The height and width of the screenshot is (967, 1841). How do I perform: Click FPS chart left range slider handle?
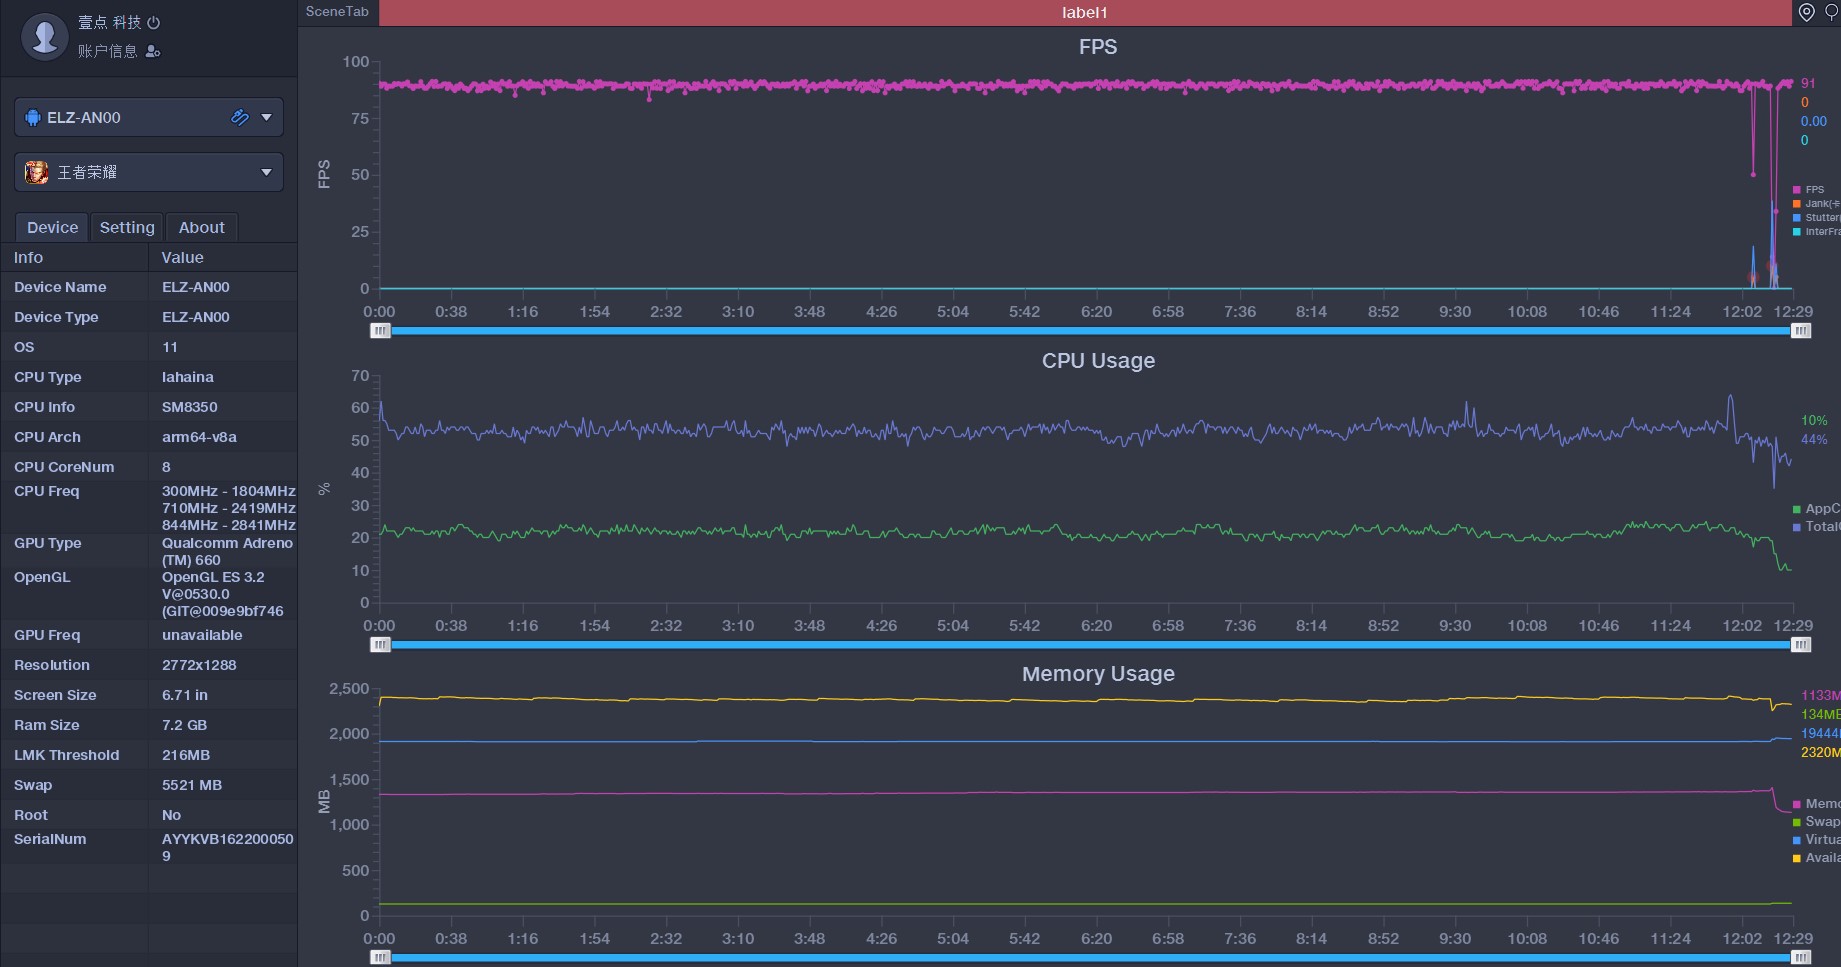tap(380, 331)
